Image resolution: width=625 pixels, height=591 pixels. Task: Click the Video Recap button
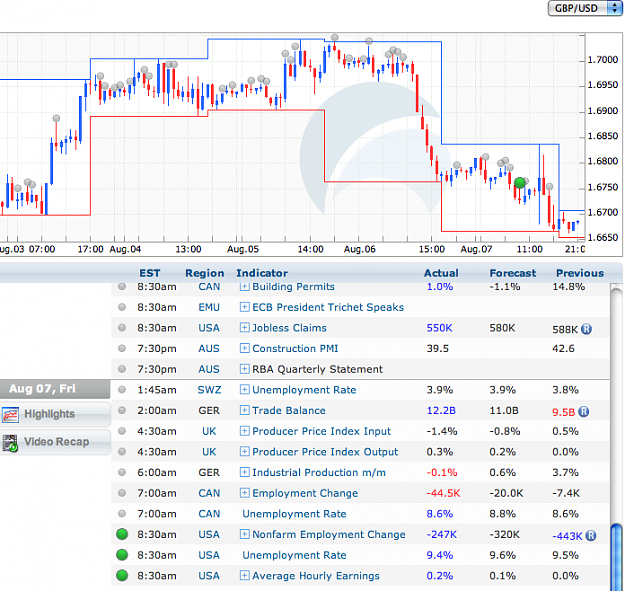[x=55, y=442]
